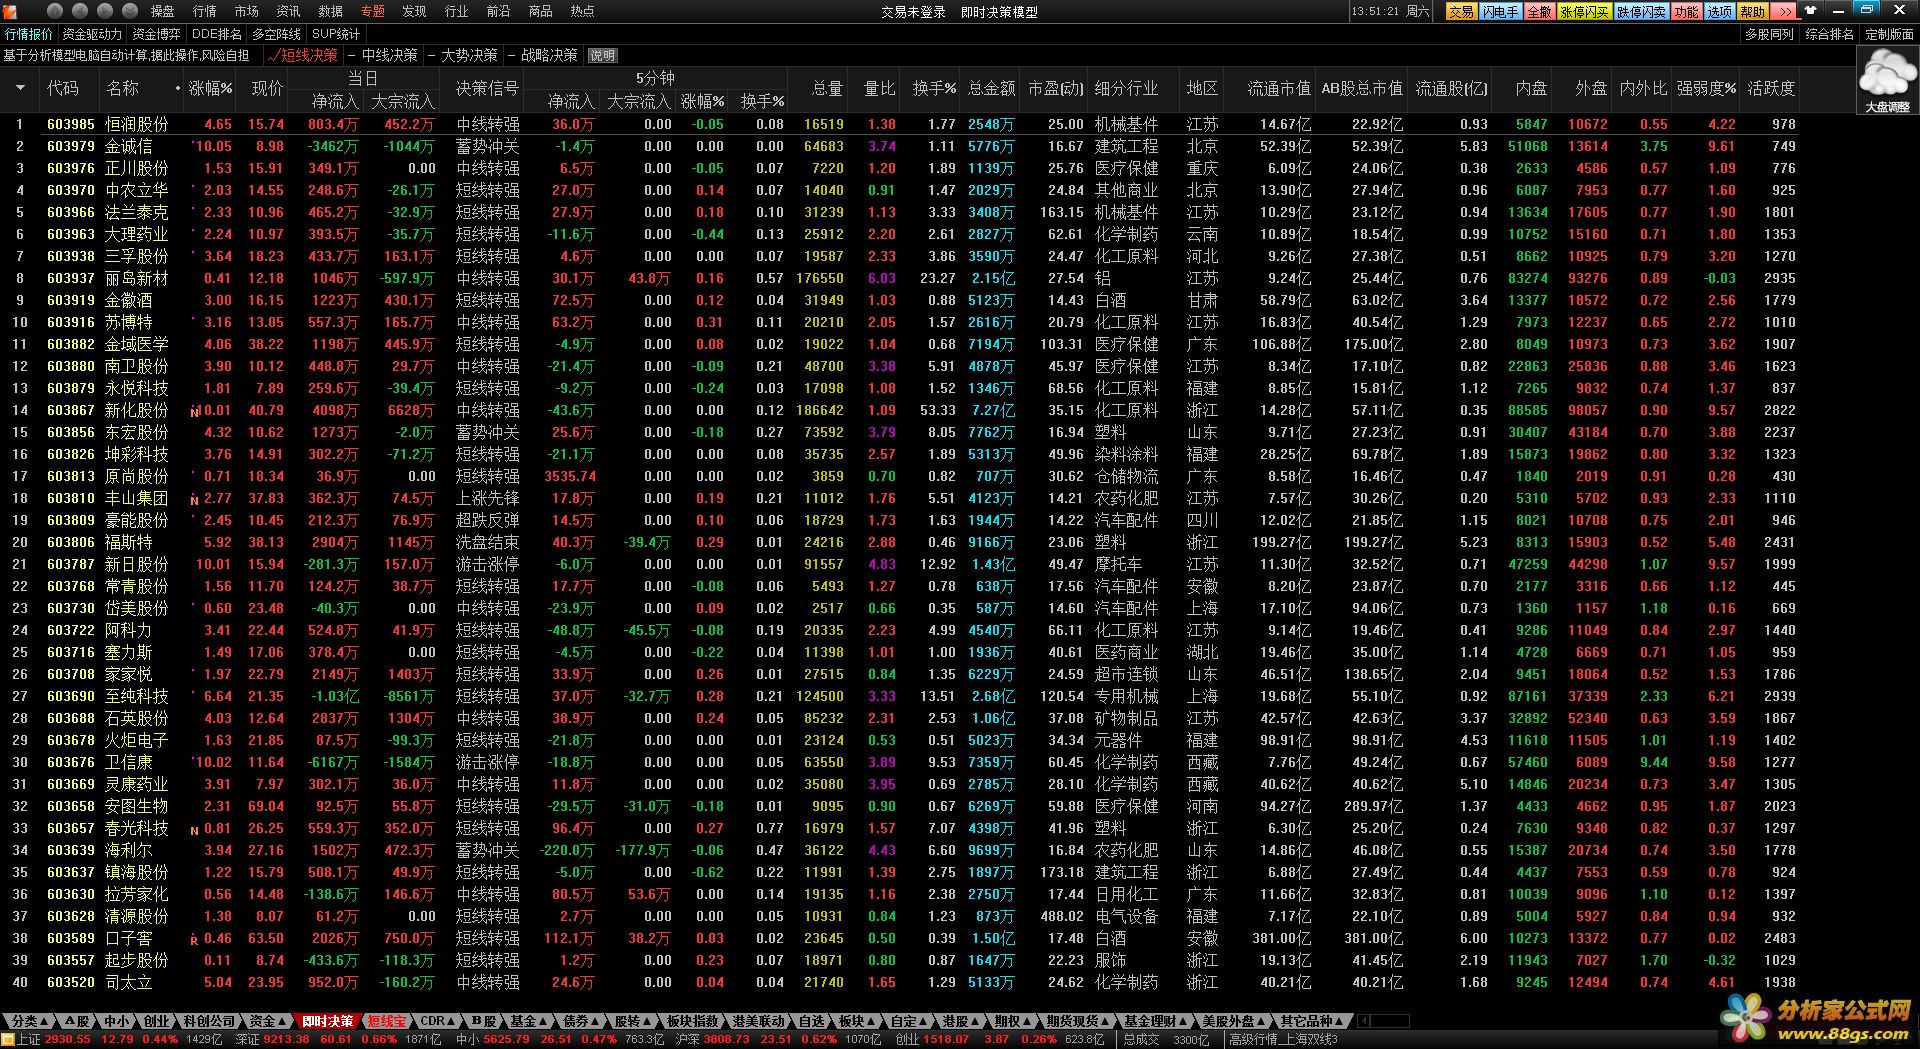Open the 数据 menu
1920x1049 pixels.
point(330,11)
